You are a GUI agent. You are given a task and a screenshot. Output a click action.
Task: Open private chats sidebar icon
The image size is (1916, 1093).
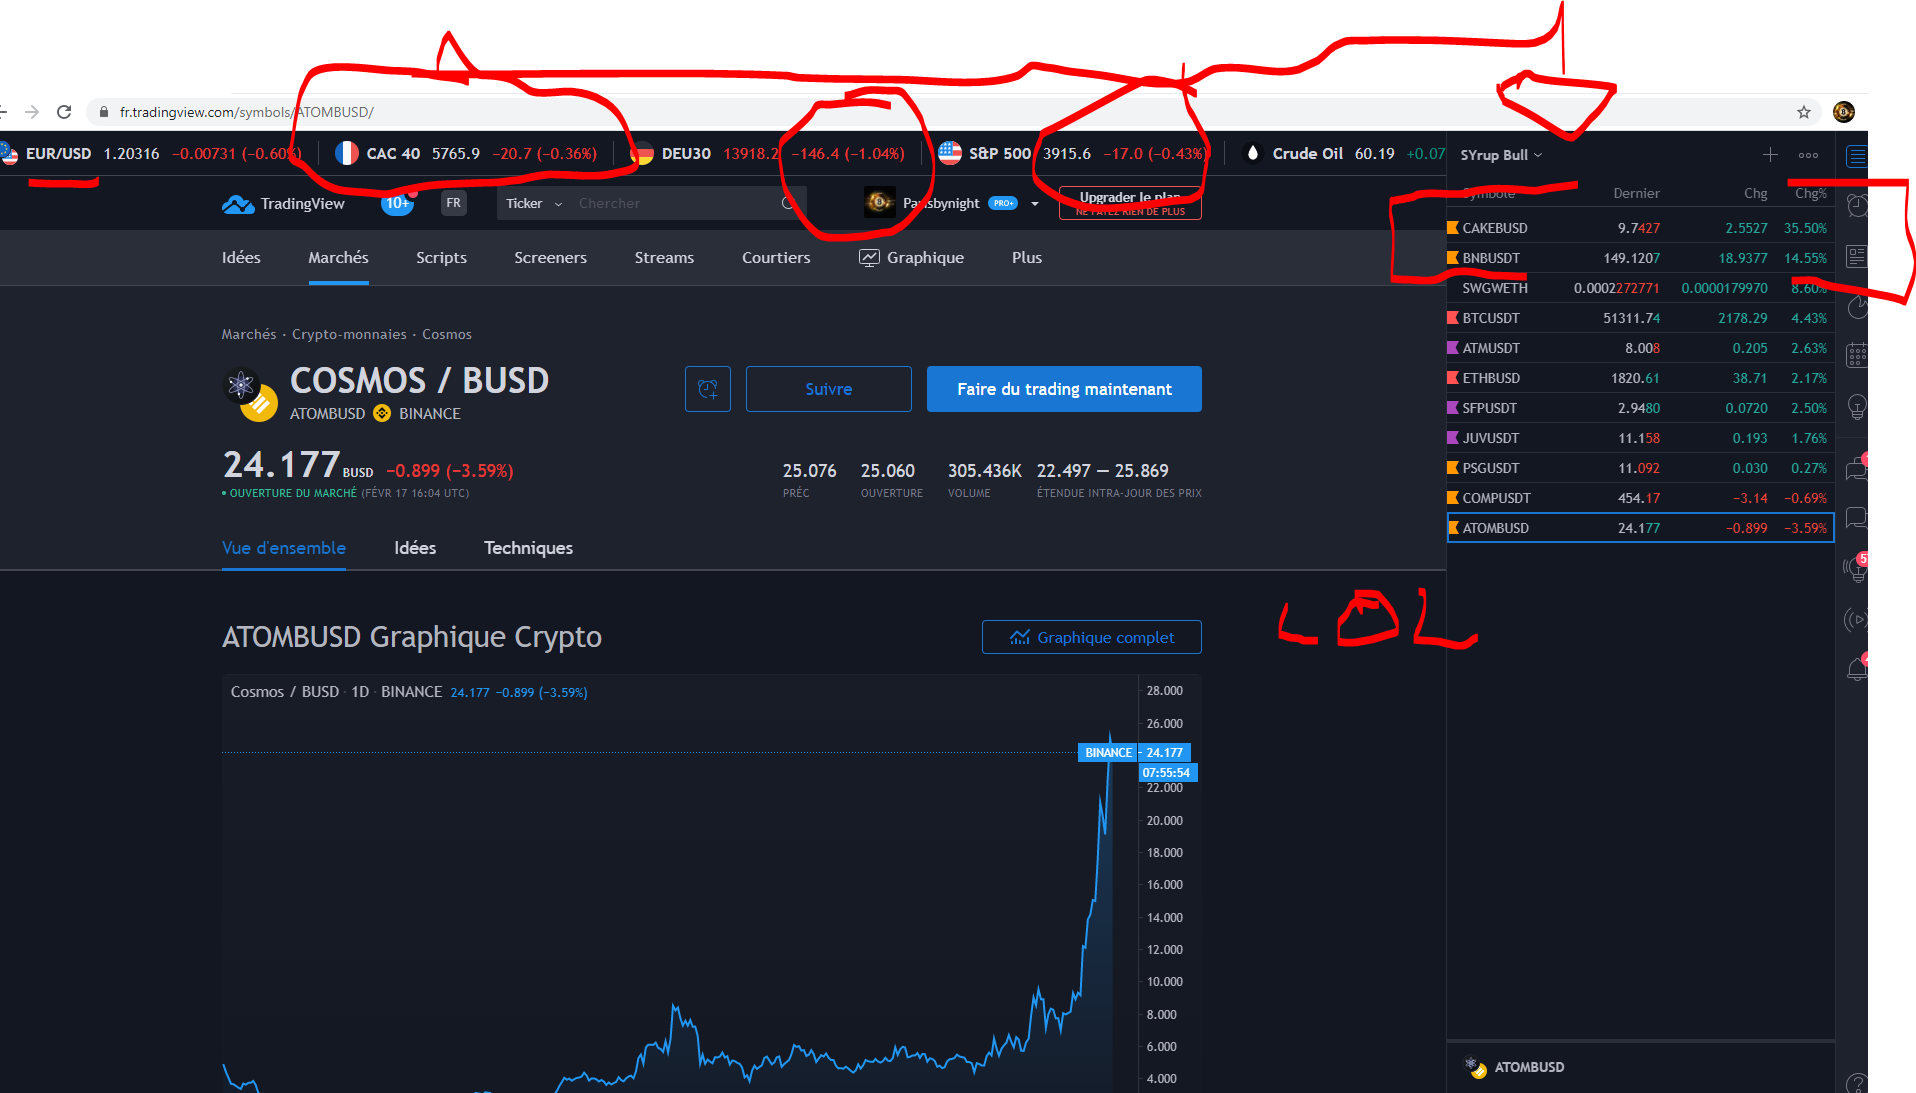coord(1857,518)
